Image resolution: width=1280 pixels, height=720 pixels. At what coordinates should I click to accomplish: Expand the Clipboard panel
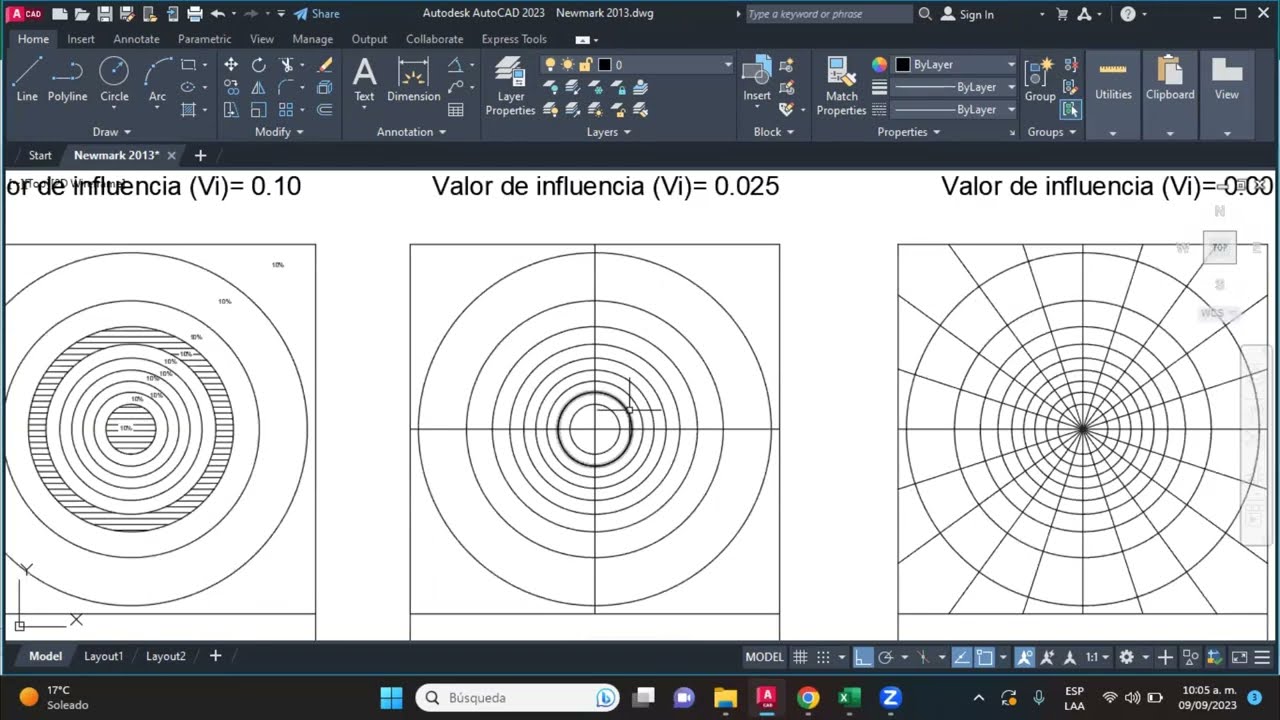tap(1170, 133)
